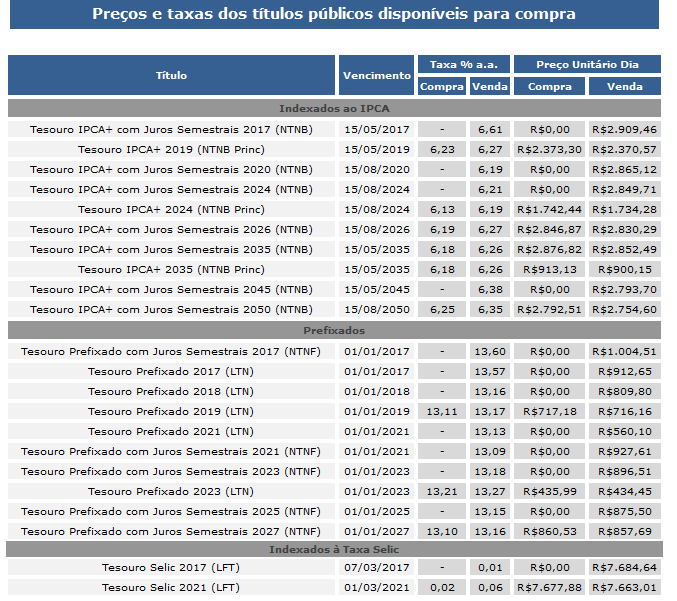Click the 13,09 sale rate

(490, 451)
